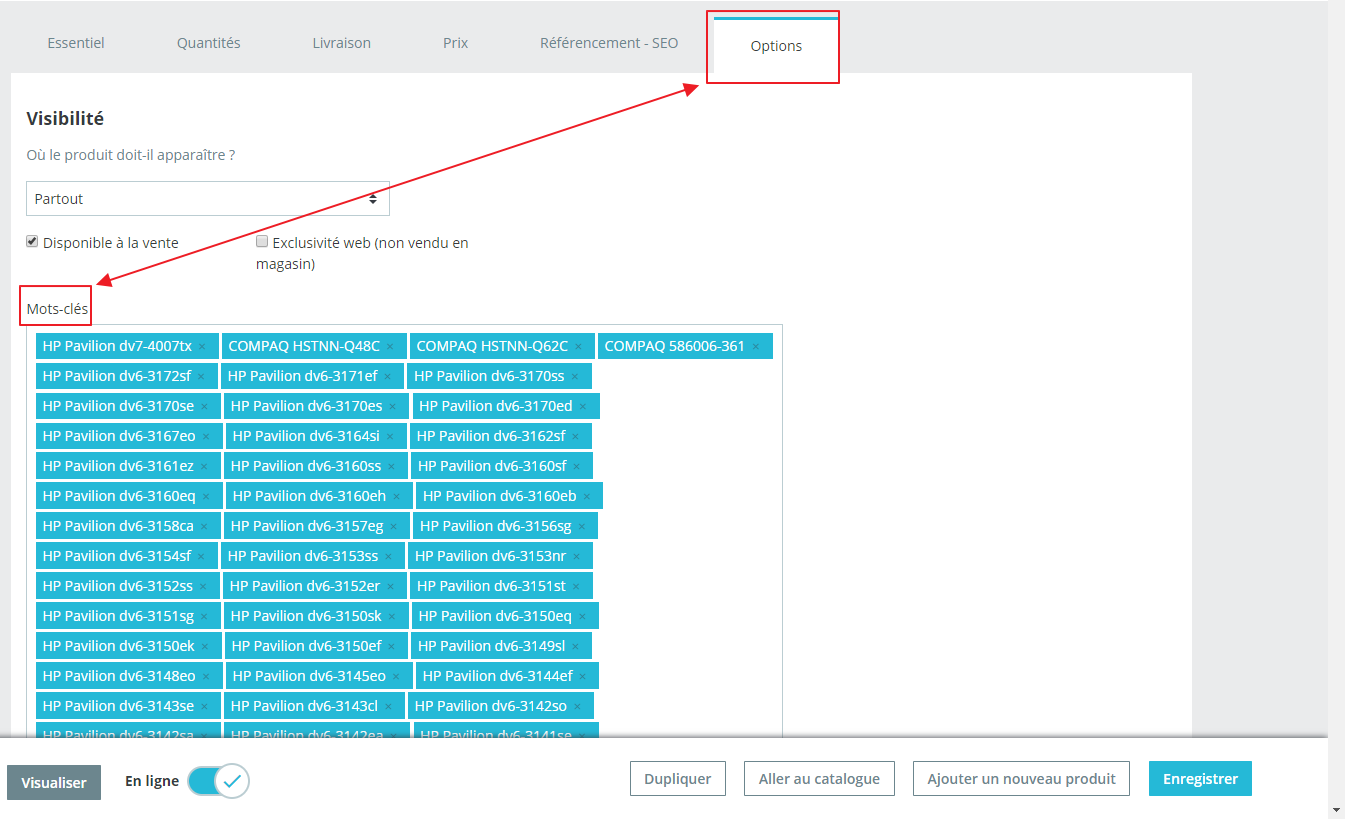Save the product with Enregistrer
The height and width of the screenshot is (819, 1345).
(x=1200, y=779)
